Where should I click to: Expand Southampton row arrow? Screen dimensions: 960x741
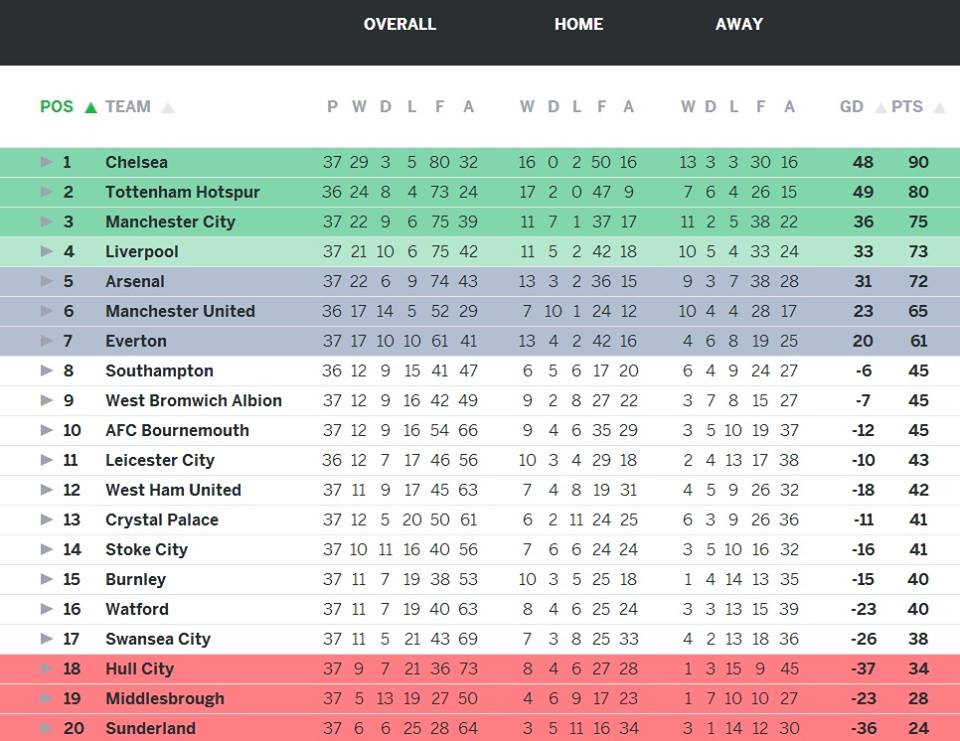coord(47,370)
